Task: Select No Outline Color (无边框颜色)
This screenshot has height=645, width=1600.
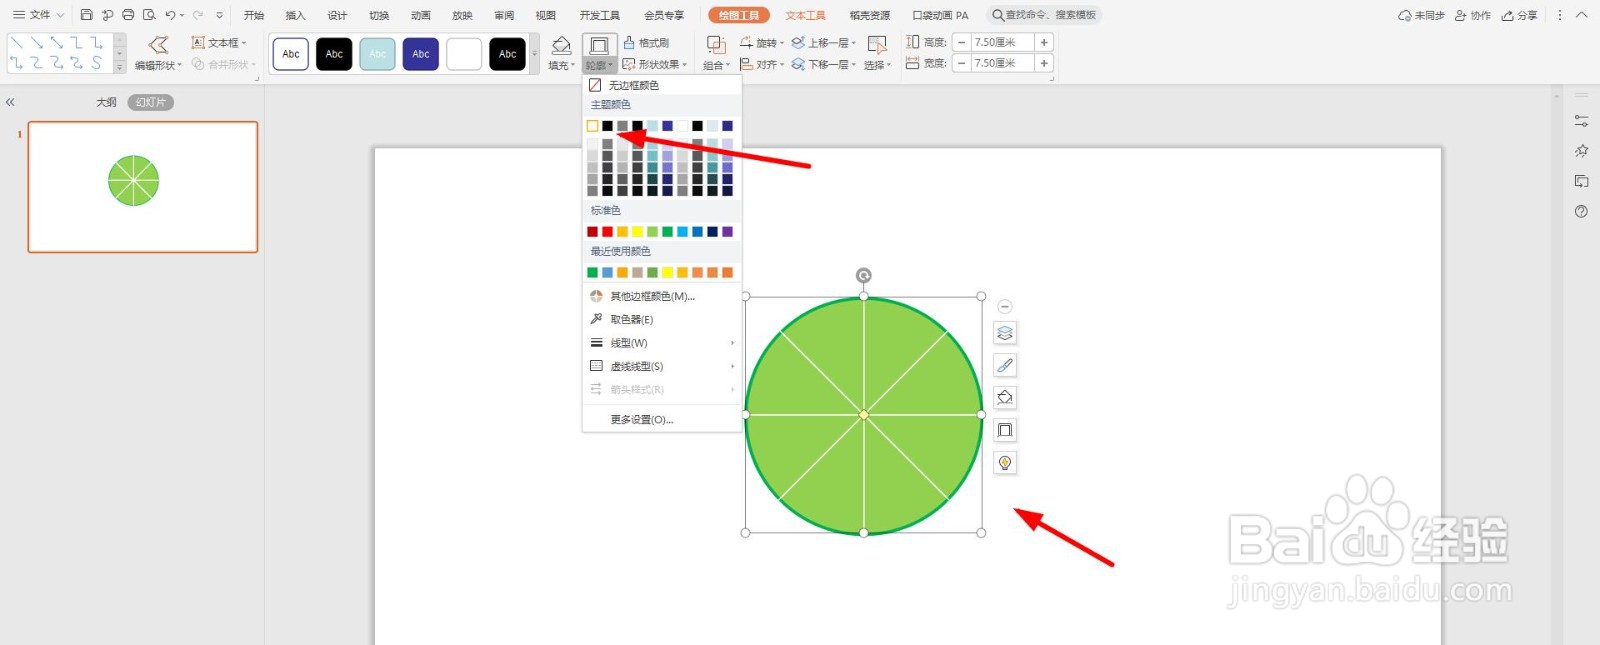Action: [662, 85]
